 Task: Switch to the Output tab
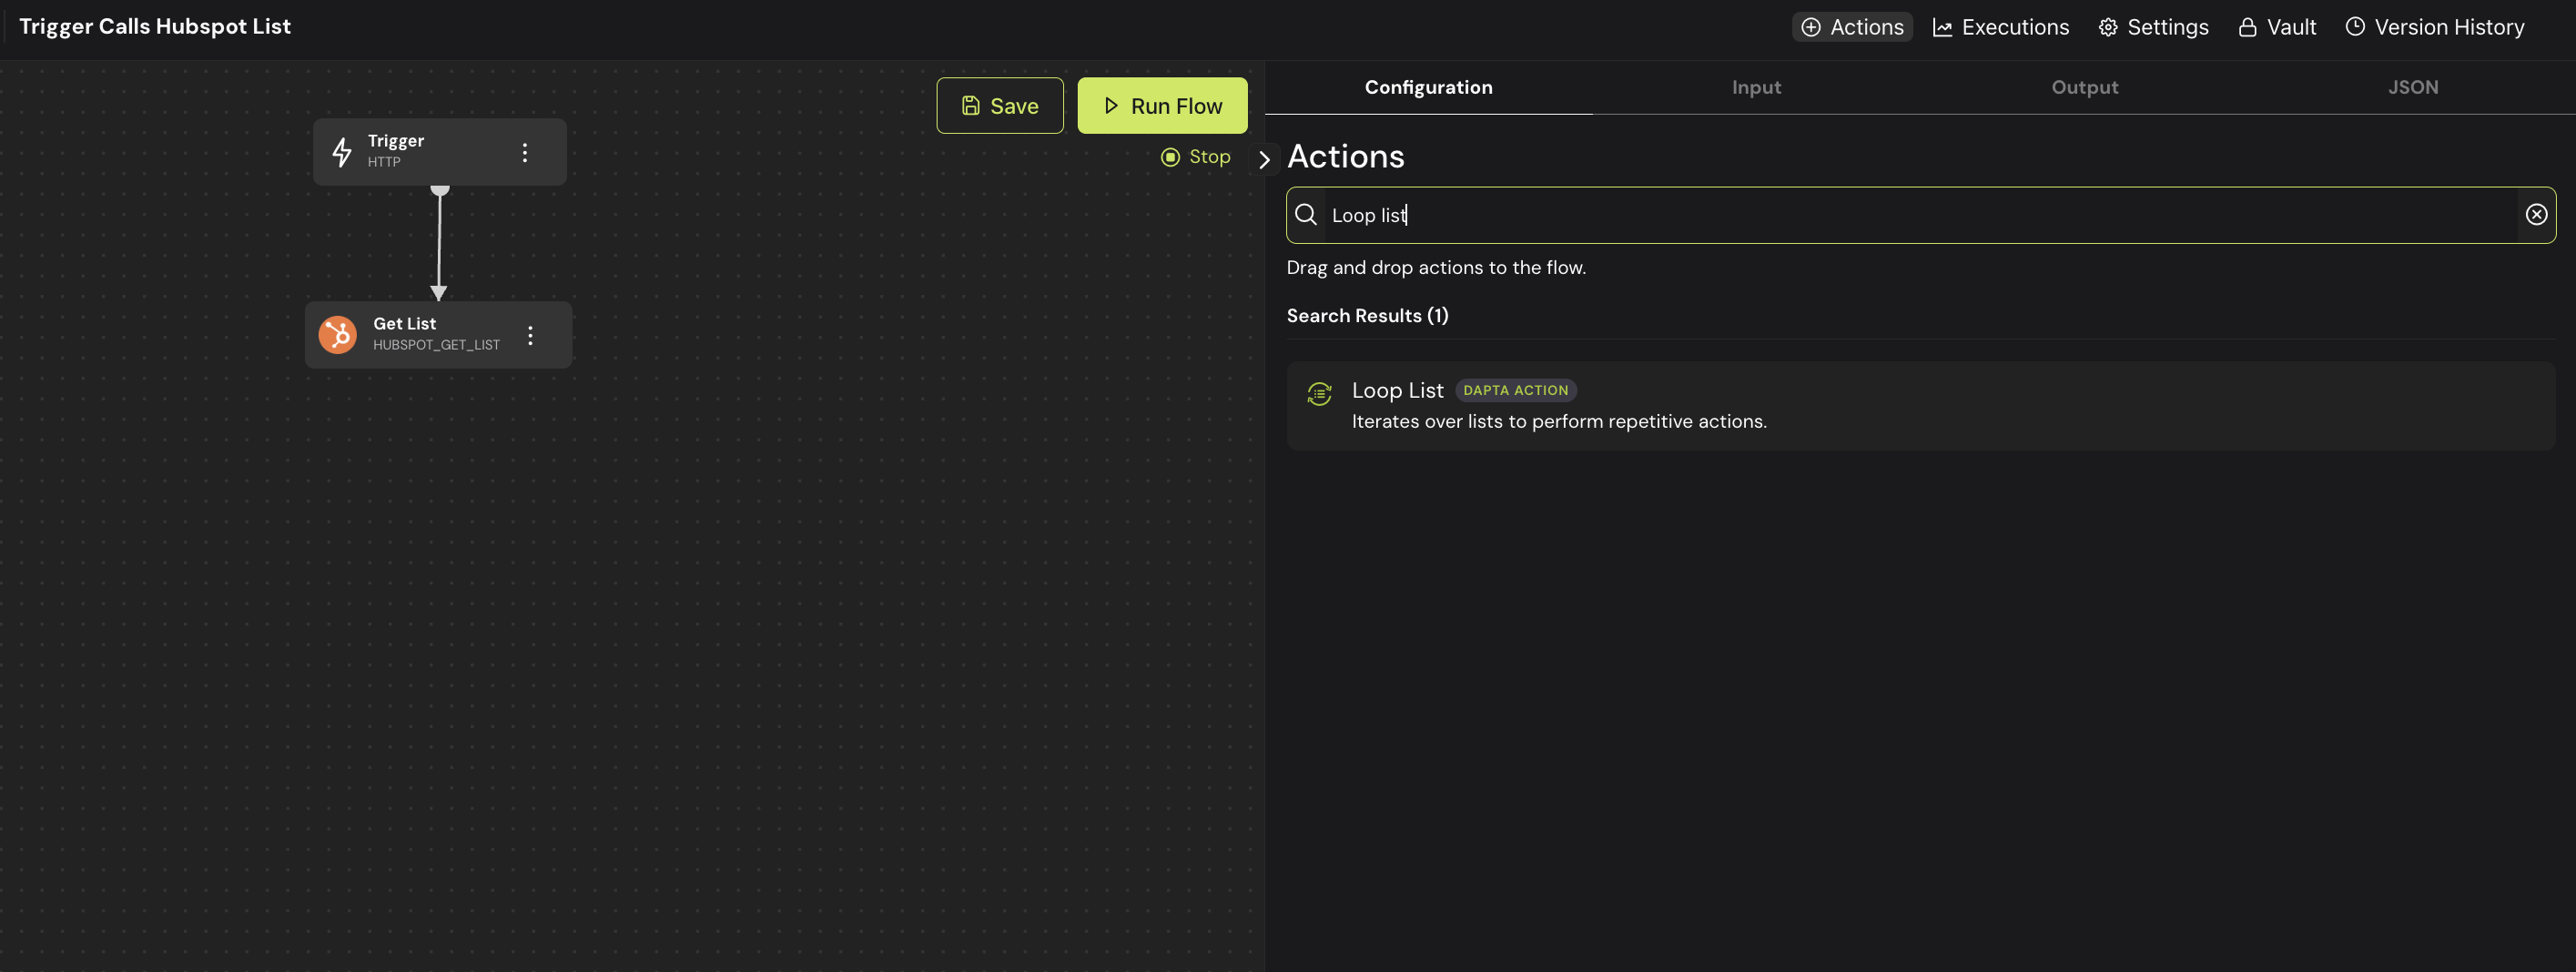pyautogui.click(x=2084, y=88)
